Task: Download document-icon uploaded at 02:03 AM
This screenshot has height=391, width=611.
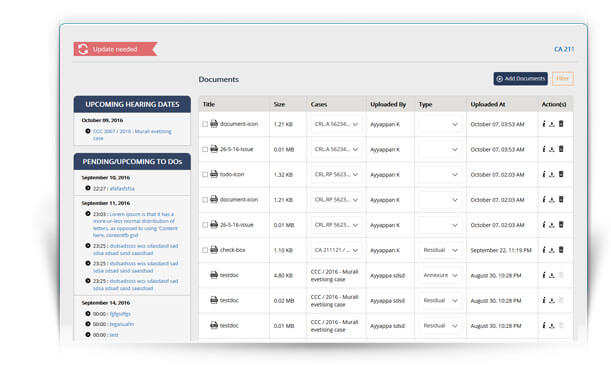Action: point(552,200)
